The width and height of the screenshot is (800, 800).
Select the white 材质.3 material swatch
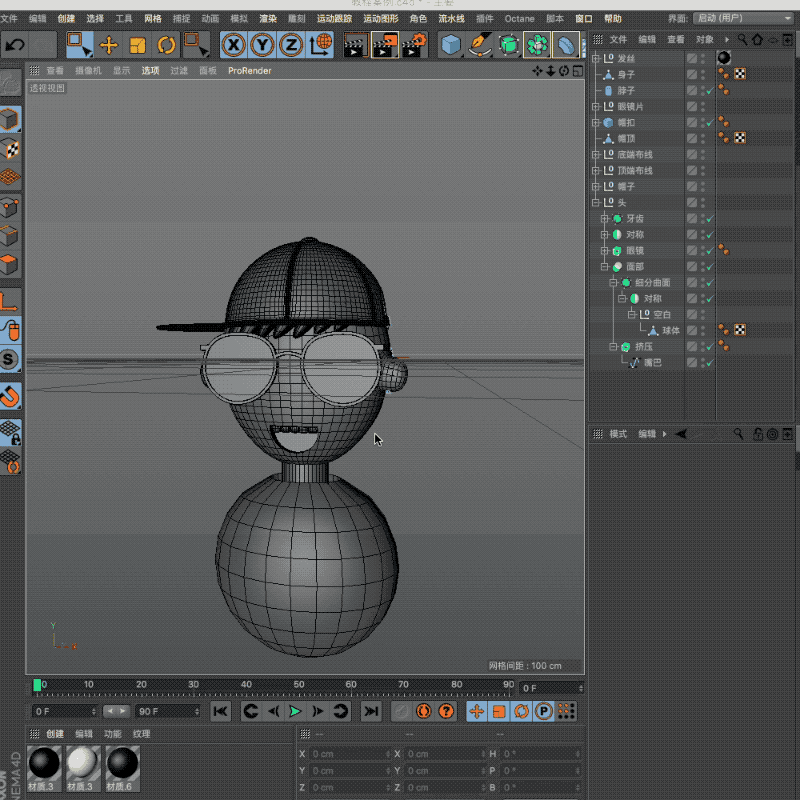(x=84, y=765)
